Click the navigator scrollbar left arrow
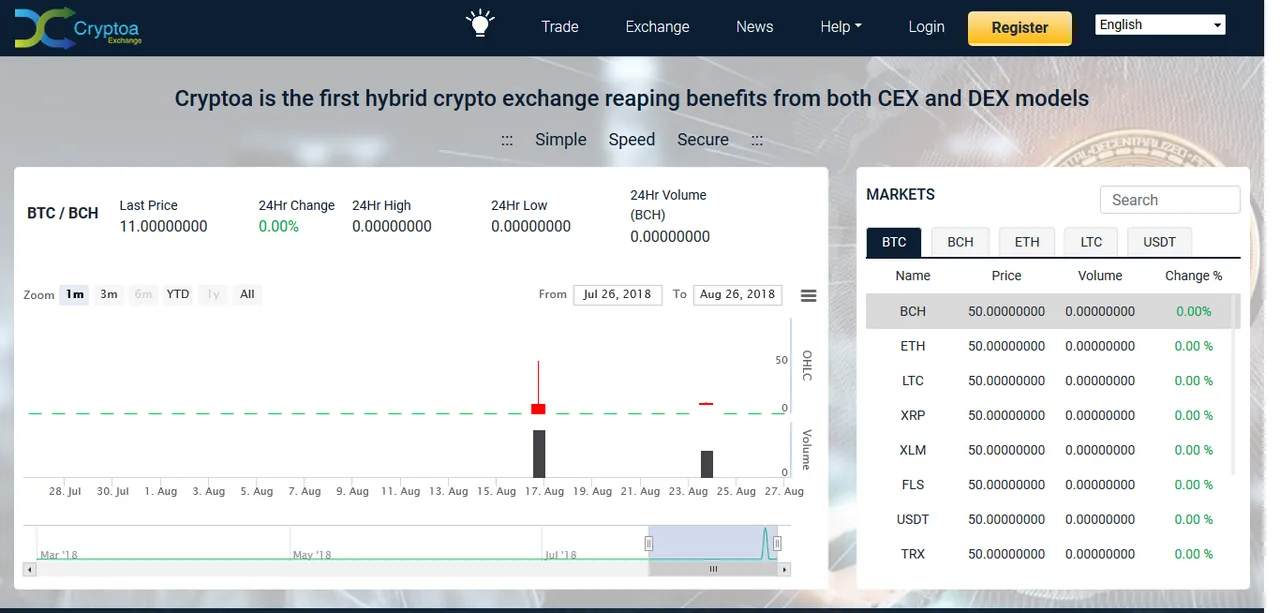 pyautogui.click(x=29, y=569)
